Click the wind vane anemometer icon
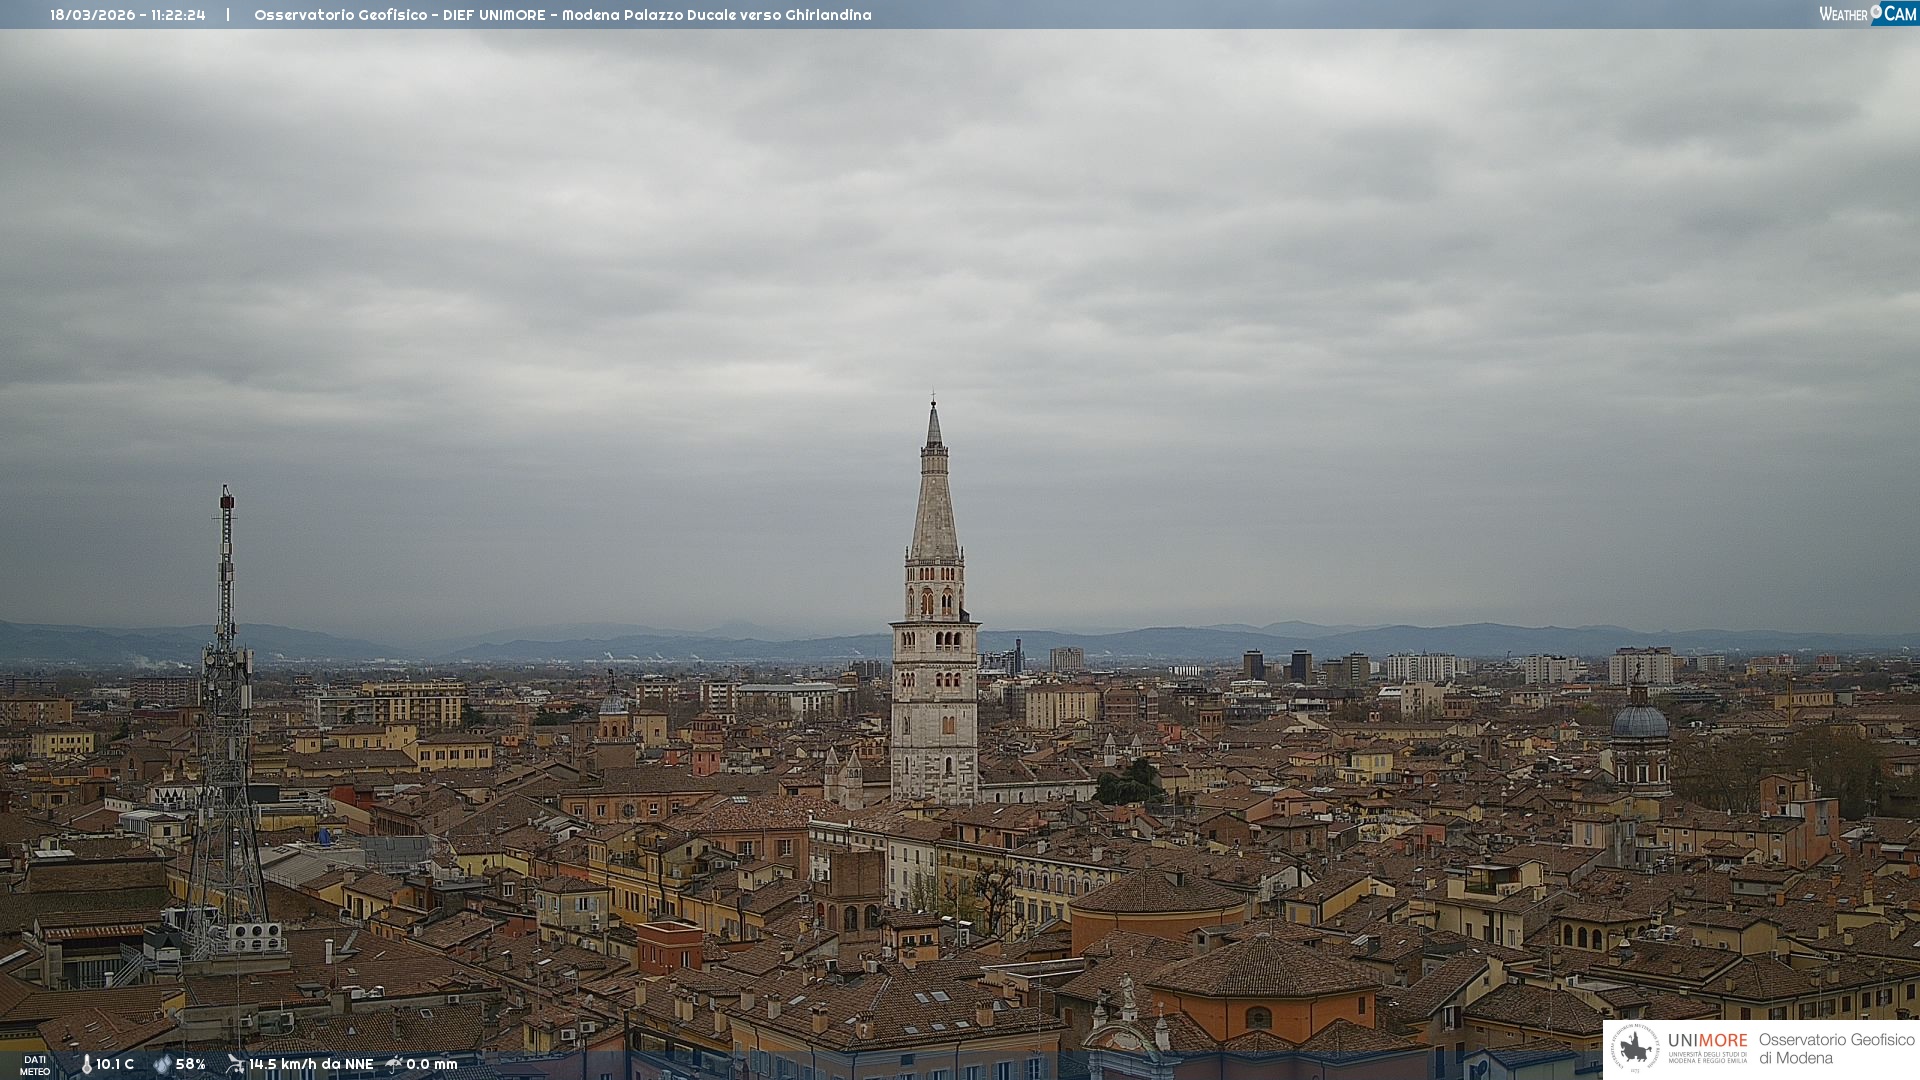 [235, 1064]
